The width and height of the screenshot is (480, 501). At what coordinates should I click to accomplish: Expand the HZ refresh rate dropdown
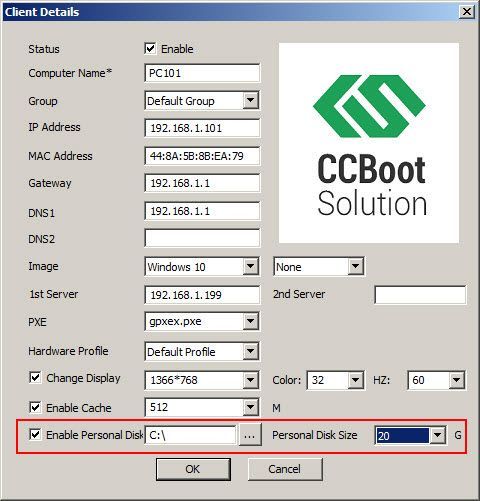coord(456,380)
